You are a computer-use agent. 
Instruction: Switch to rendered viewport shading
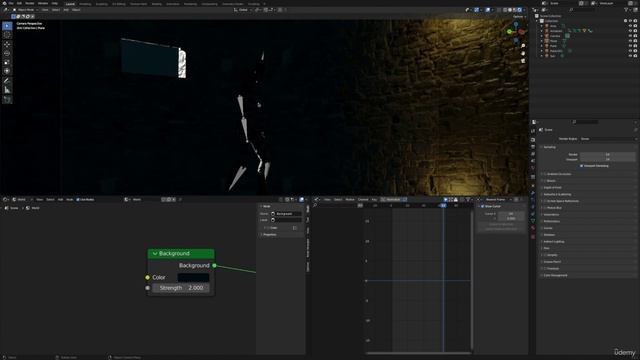519,10
